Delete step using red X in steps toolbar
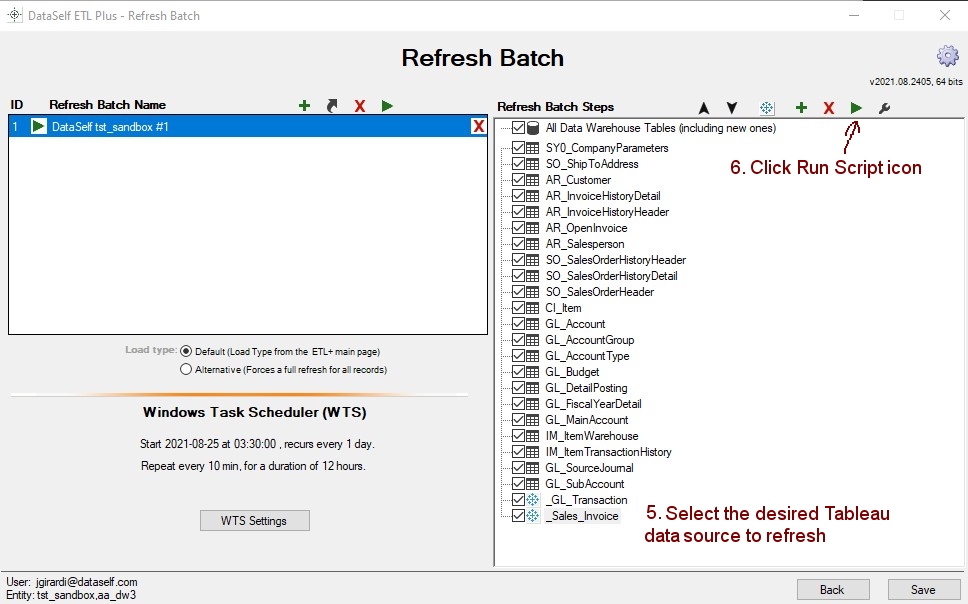The height and width of the screenshot is (604, 968). pos(828,108)
